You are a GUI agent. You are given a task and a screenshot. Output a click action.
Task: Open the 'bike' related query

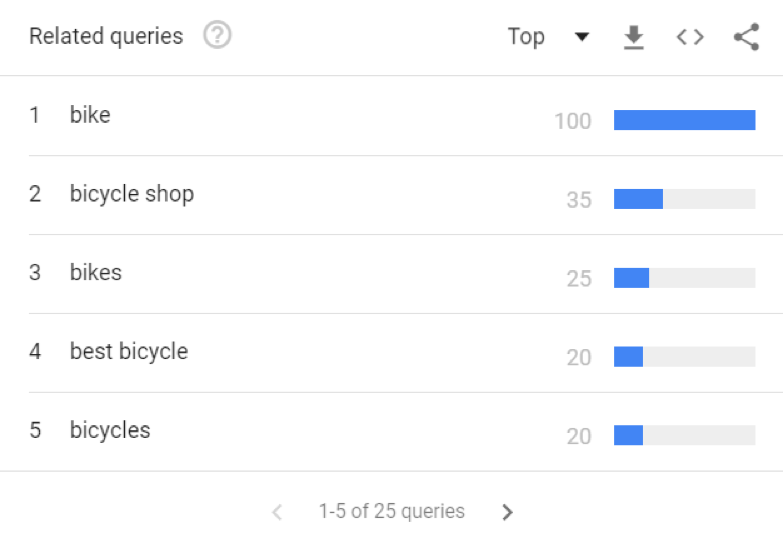pyautogui.click(x=90, y=115)
